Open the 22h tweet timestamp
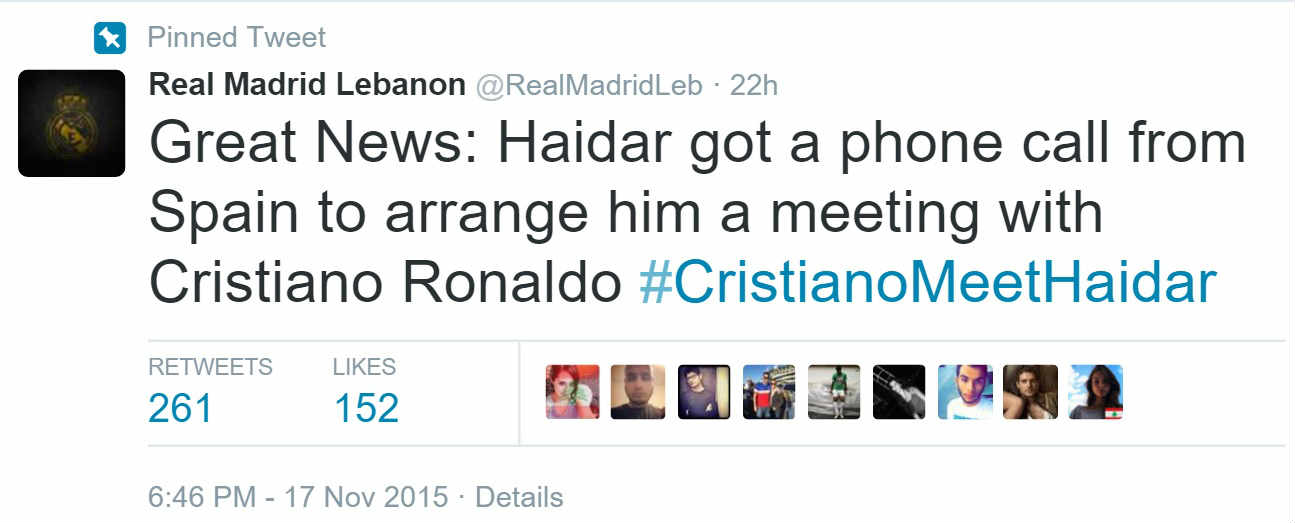Image resolution: width=1295 pixels, height=523 pixels. coord(753,86)
